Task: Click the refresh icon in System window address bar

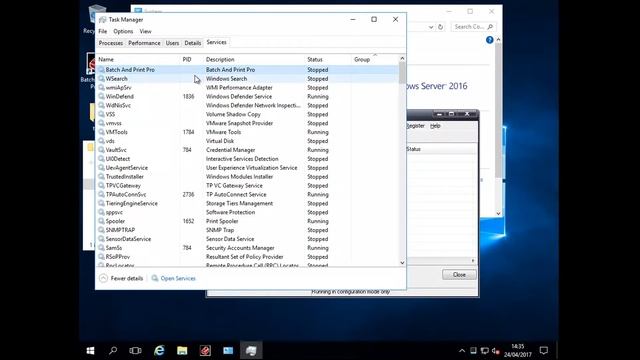Action: (440, 27)
